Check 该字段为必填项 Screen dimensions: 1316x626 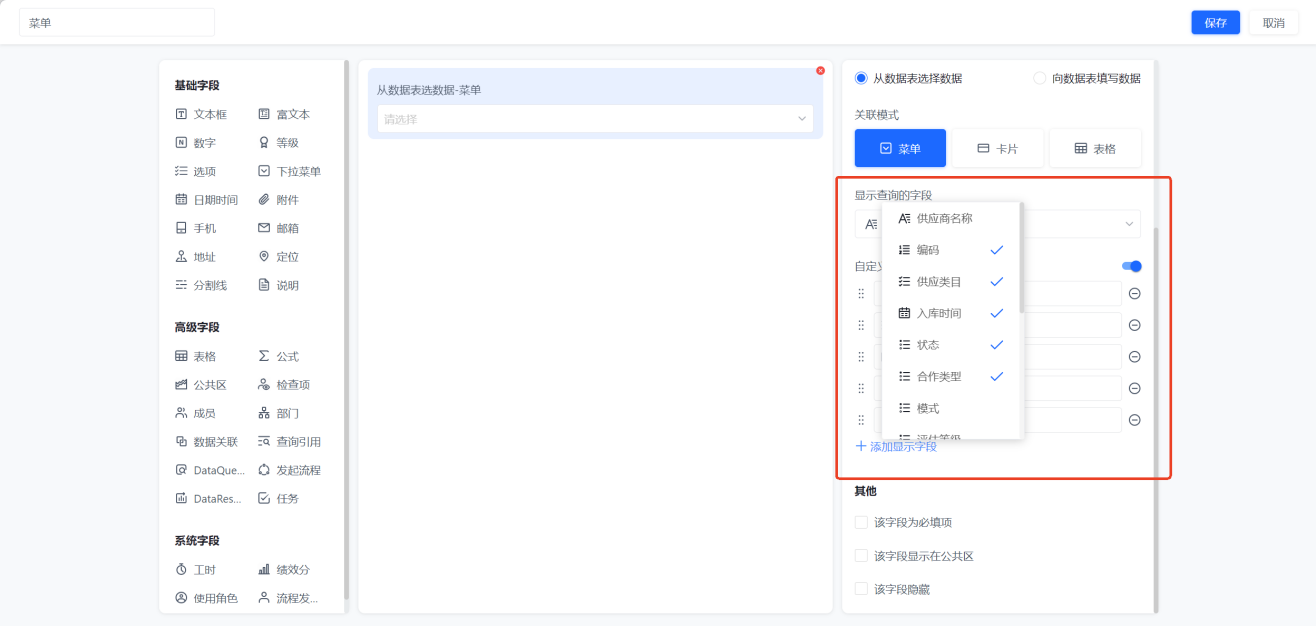coord(861,522)
